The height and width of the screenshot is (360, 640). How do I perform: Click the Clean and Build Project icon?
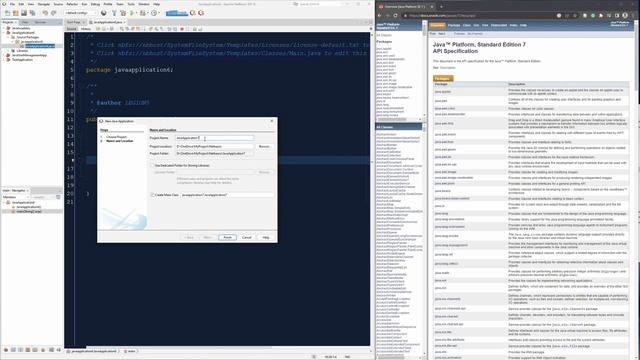coord(123,13)
